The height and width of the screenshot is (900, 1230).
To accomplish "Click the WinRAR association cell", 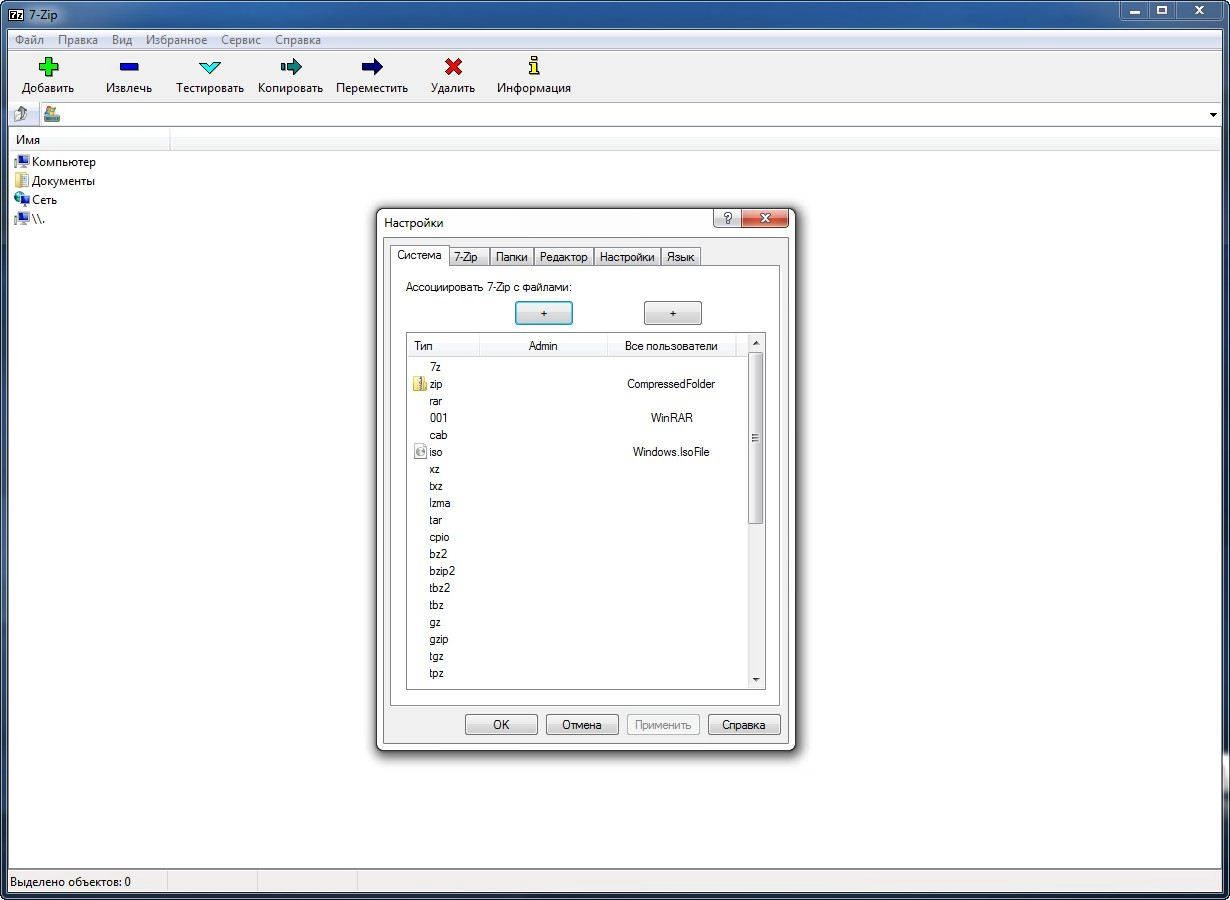I will coord(671,418).
